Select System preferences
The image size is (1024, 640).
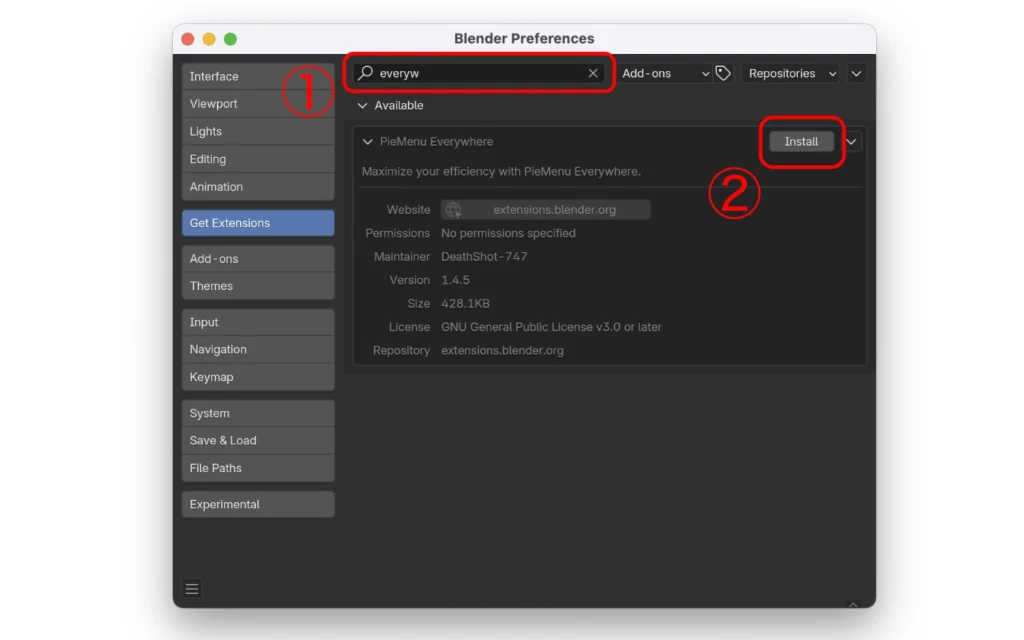pyautogui.click(x=258, y=413)
